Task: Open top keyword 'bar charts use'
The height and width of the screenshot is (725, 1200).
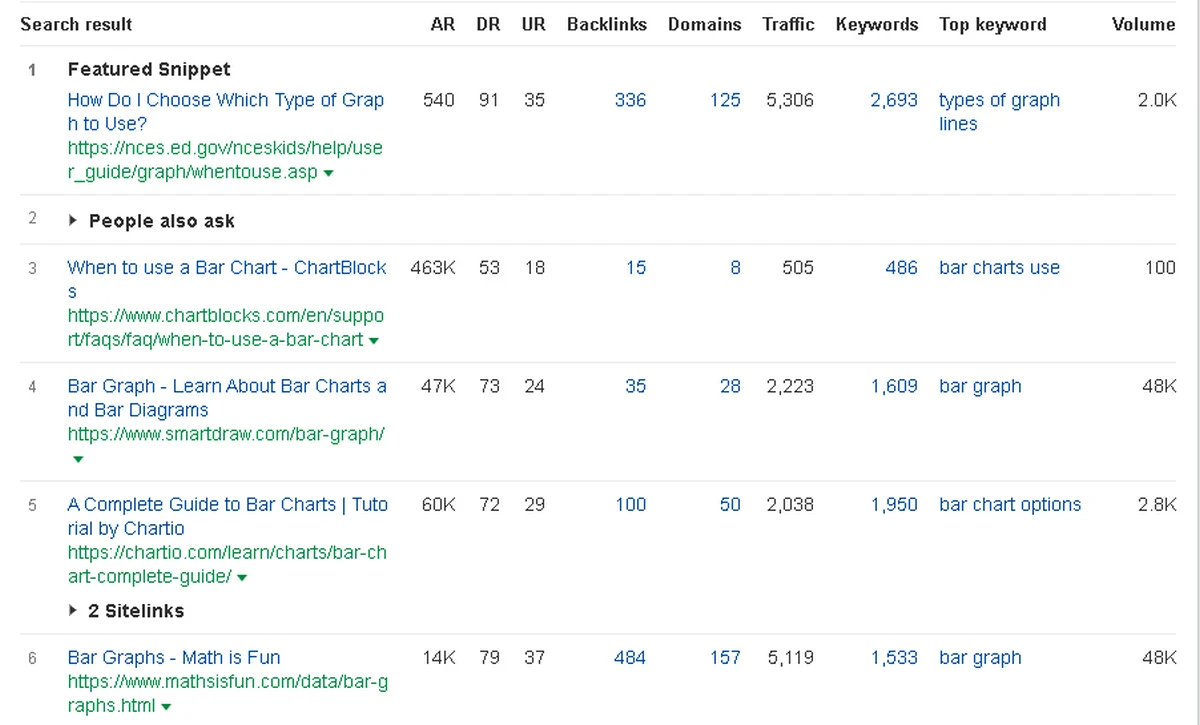Action: pyautogui.click(x=999, y=268)
